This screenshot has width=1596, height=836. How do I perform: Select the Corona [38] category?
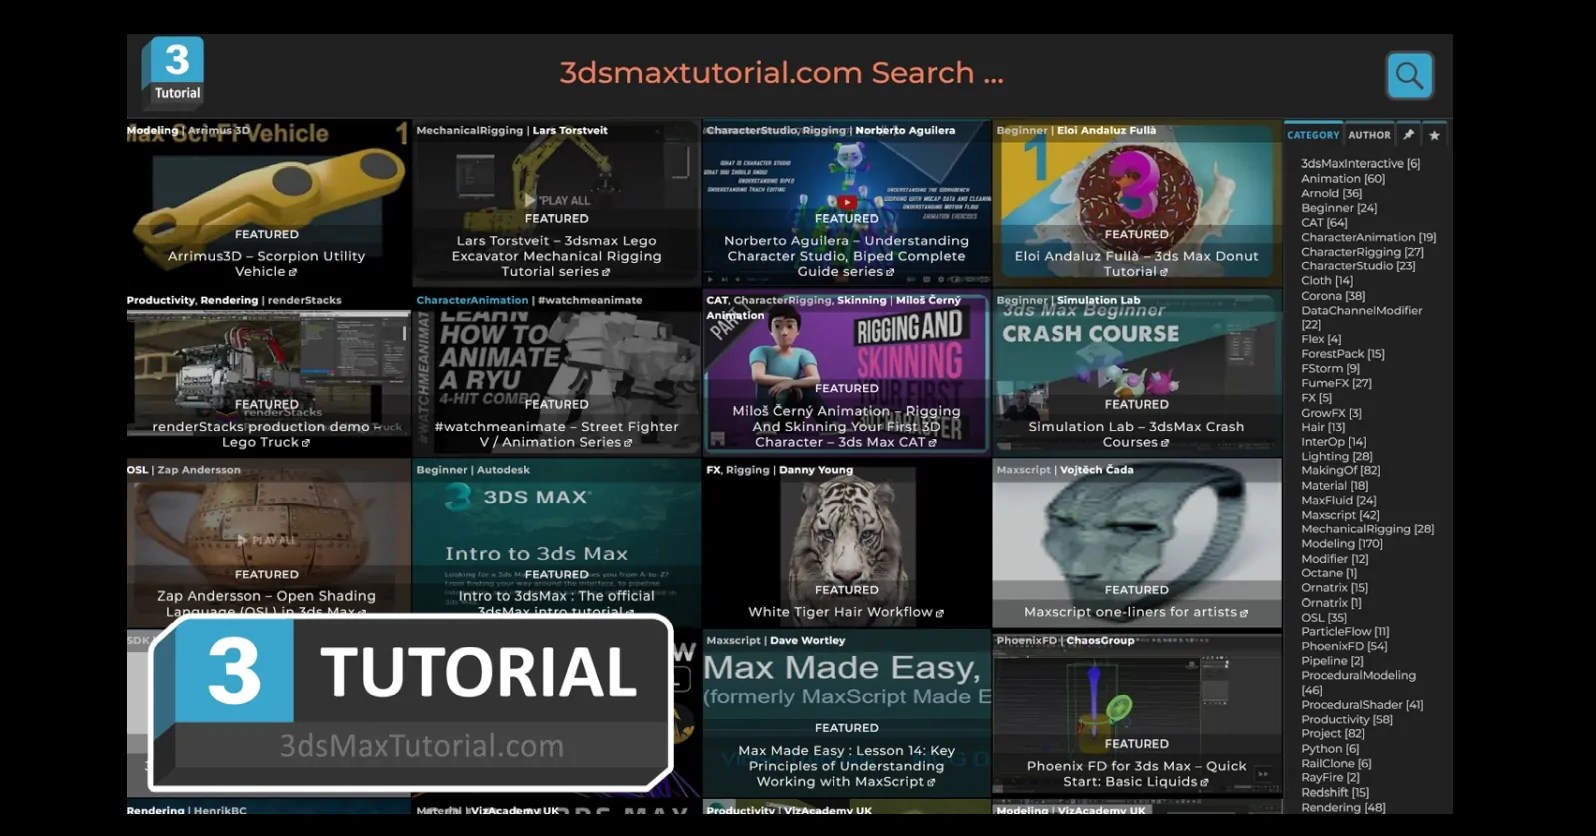[1333, 296]
